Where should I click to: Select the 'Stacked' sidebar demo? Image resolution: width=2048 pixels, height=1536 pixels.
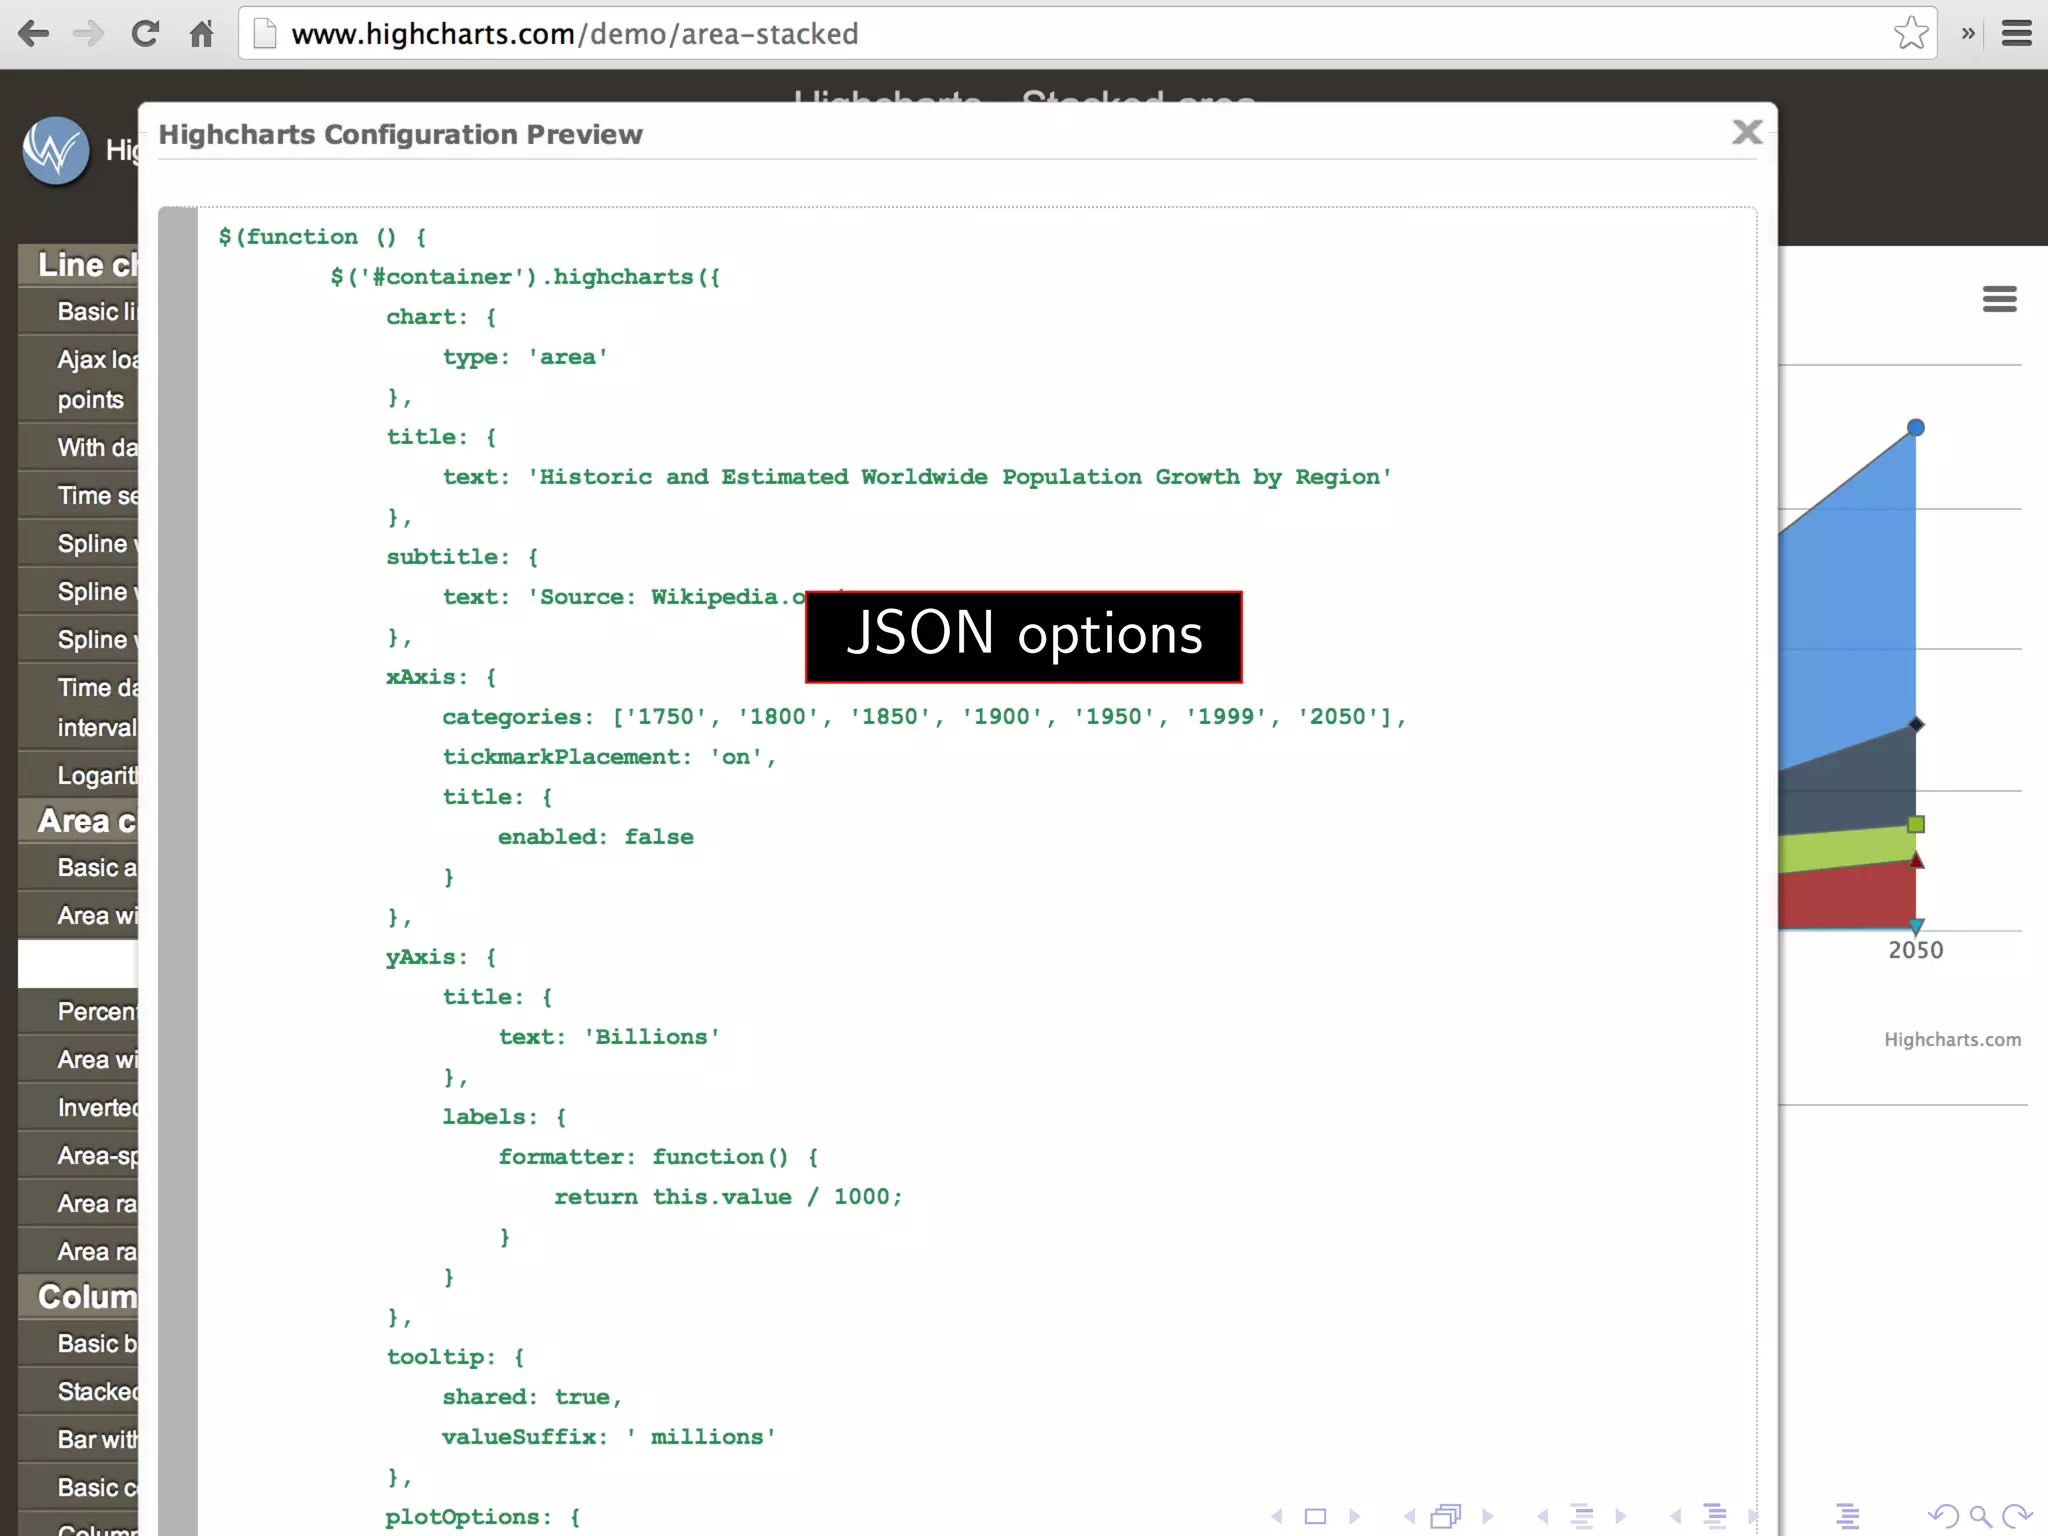pyautogui.click(x=79, y=1391)
